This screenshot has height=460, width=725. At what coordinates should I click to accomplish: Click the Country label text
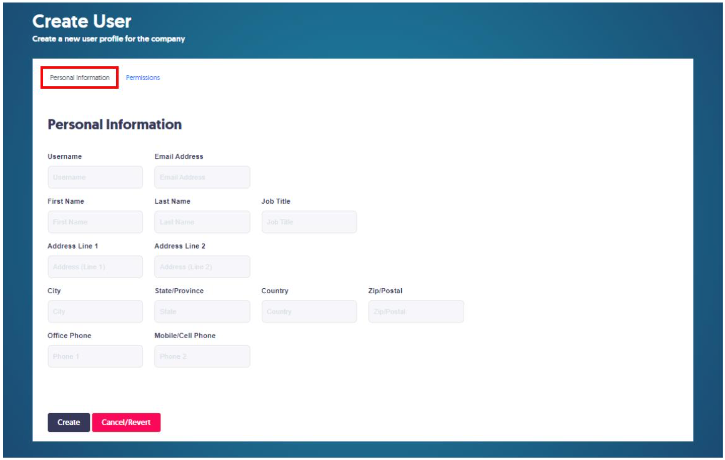(x=275, y=291)
